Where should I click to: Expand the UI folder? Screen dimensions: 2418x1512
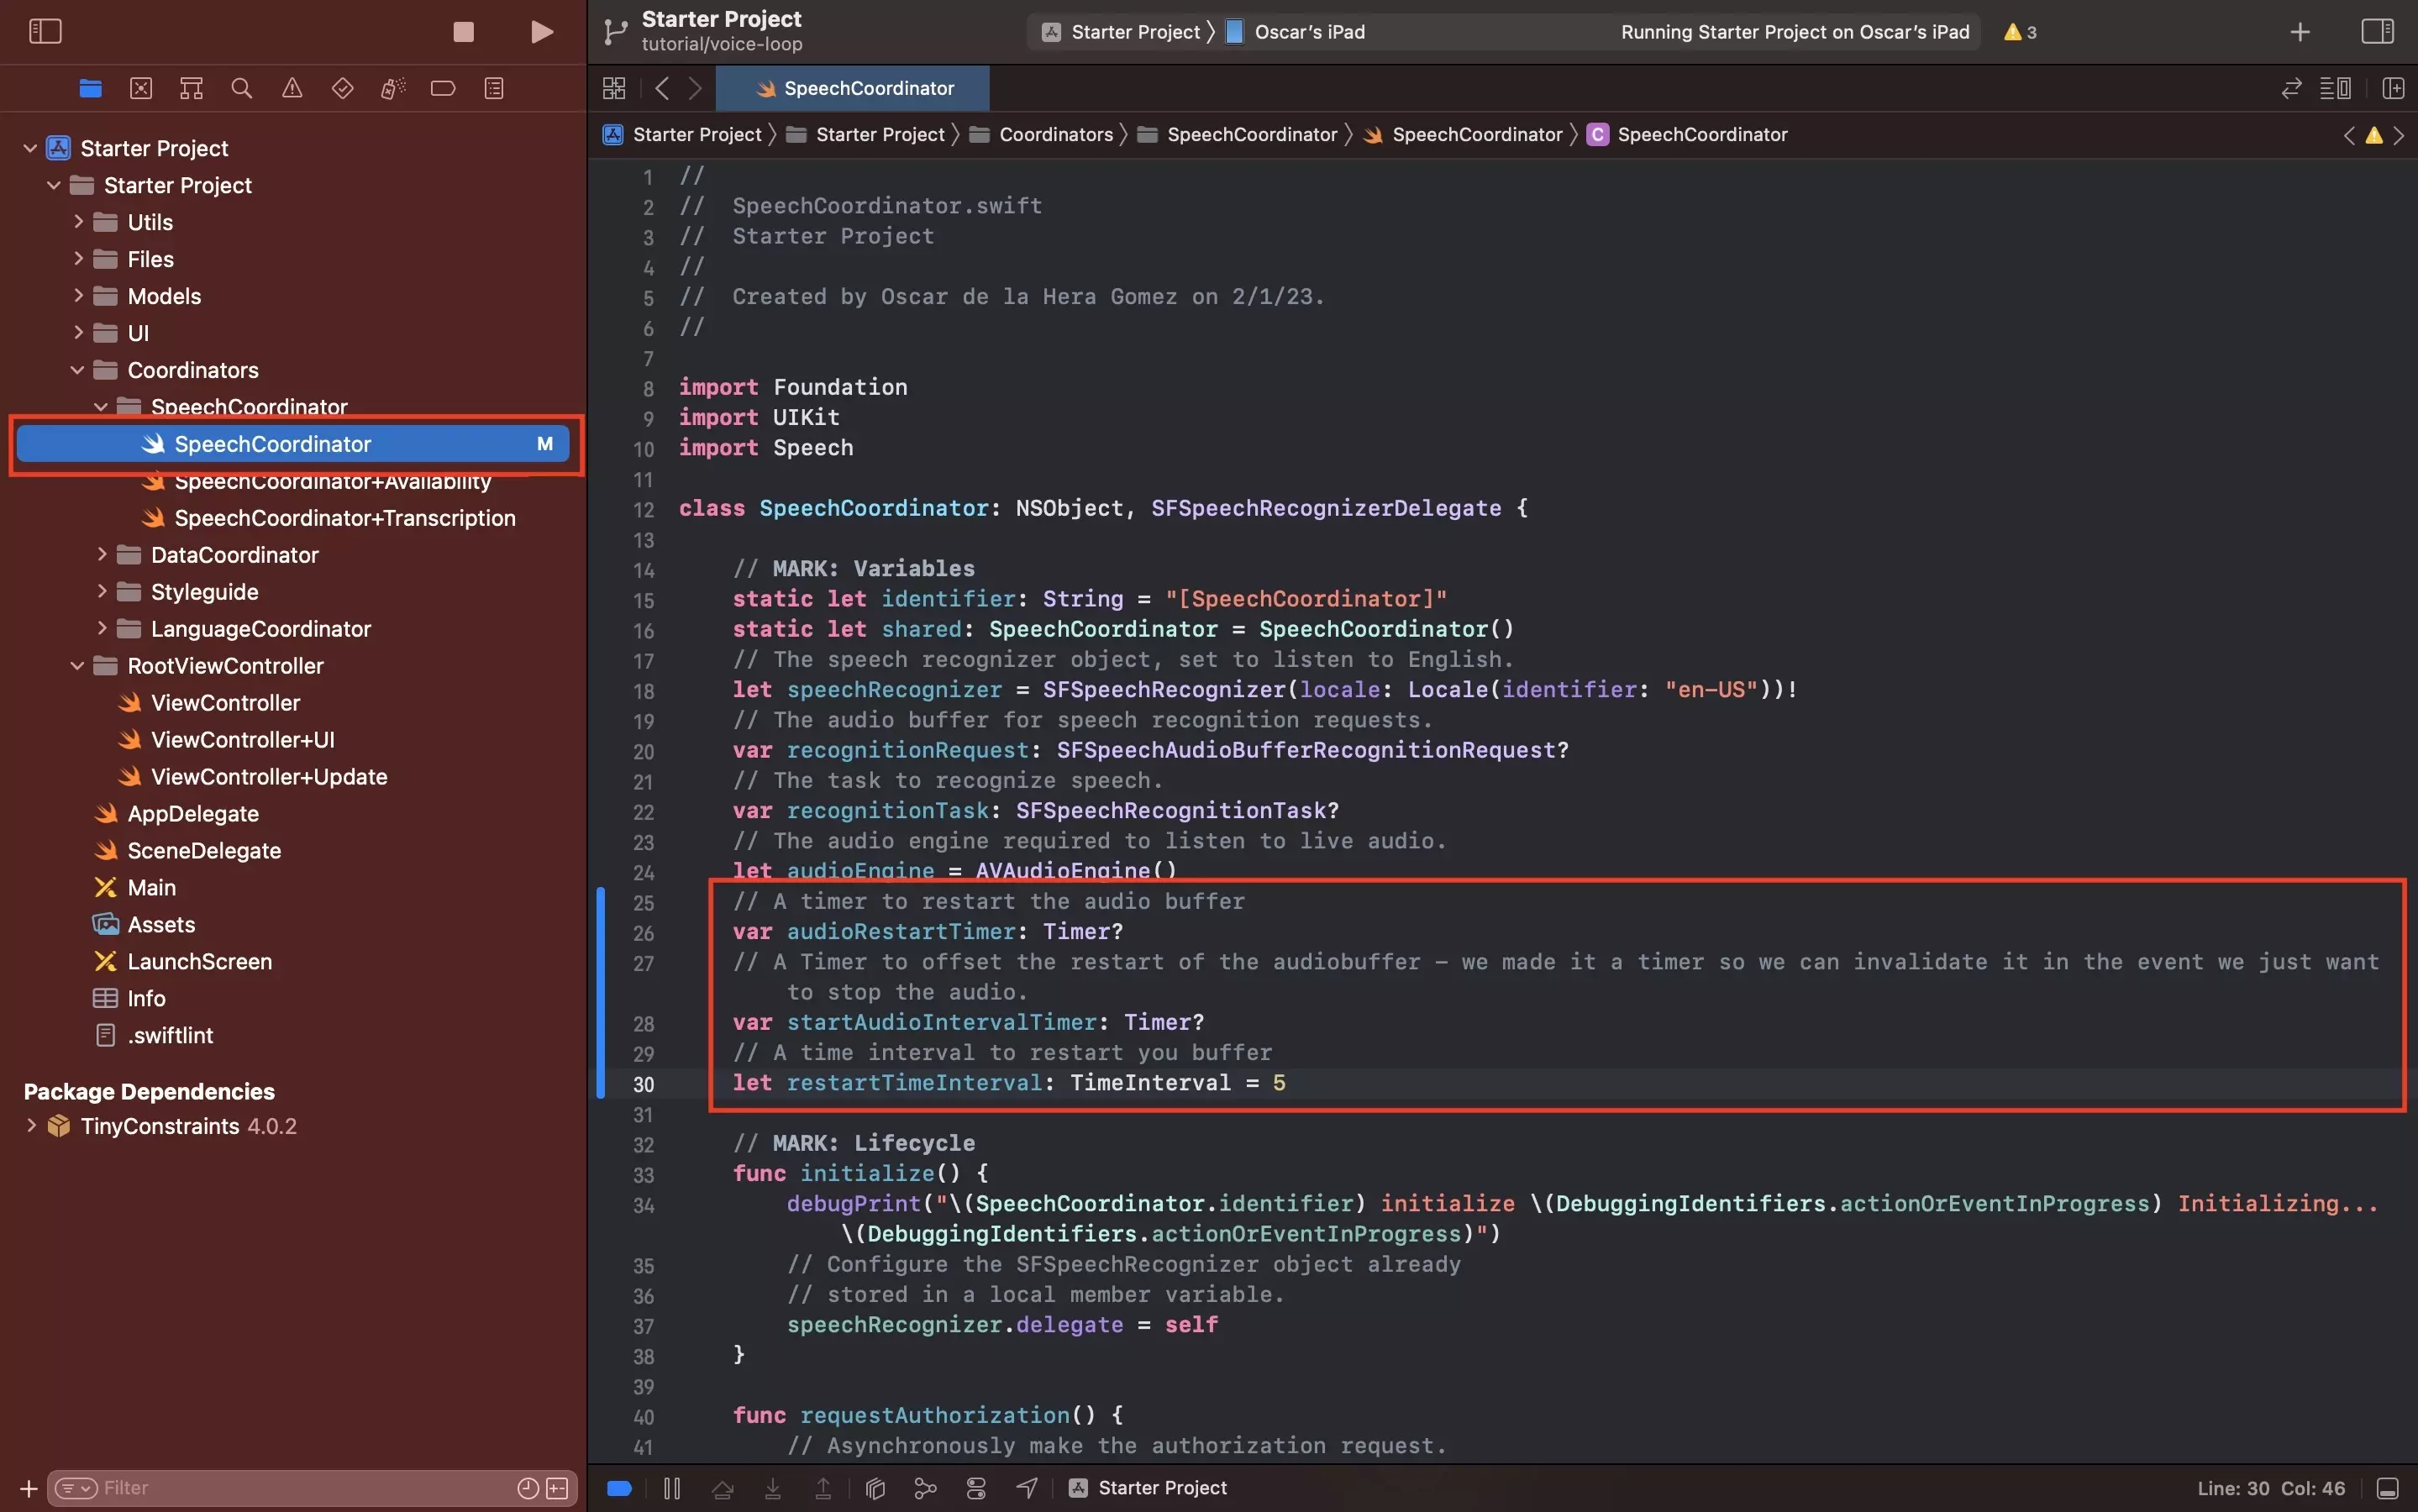click(x=78, y=333)
